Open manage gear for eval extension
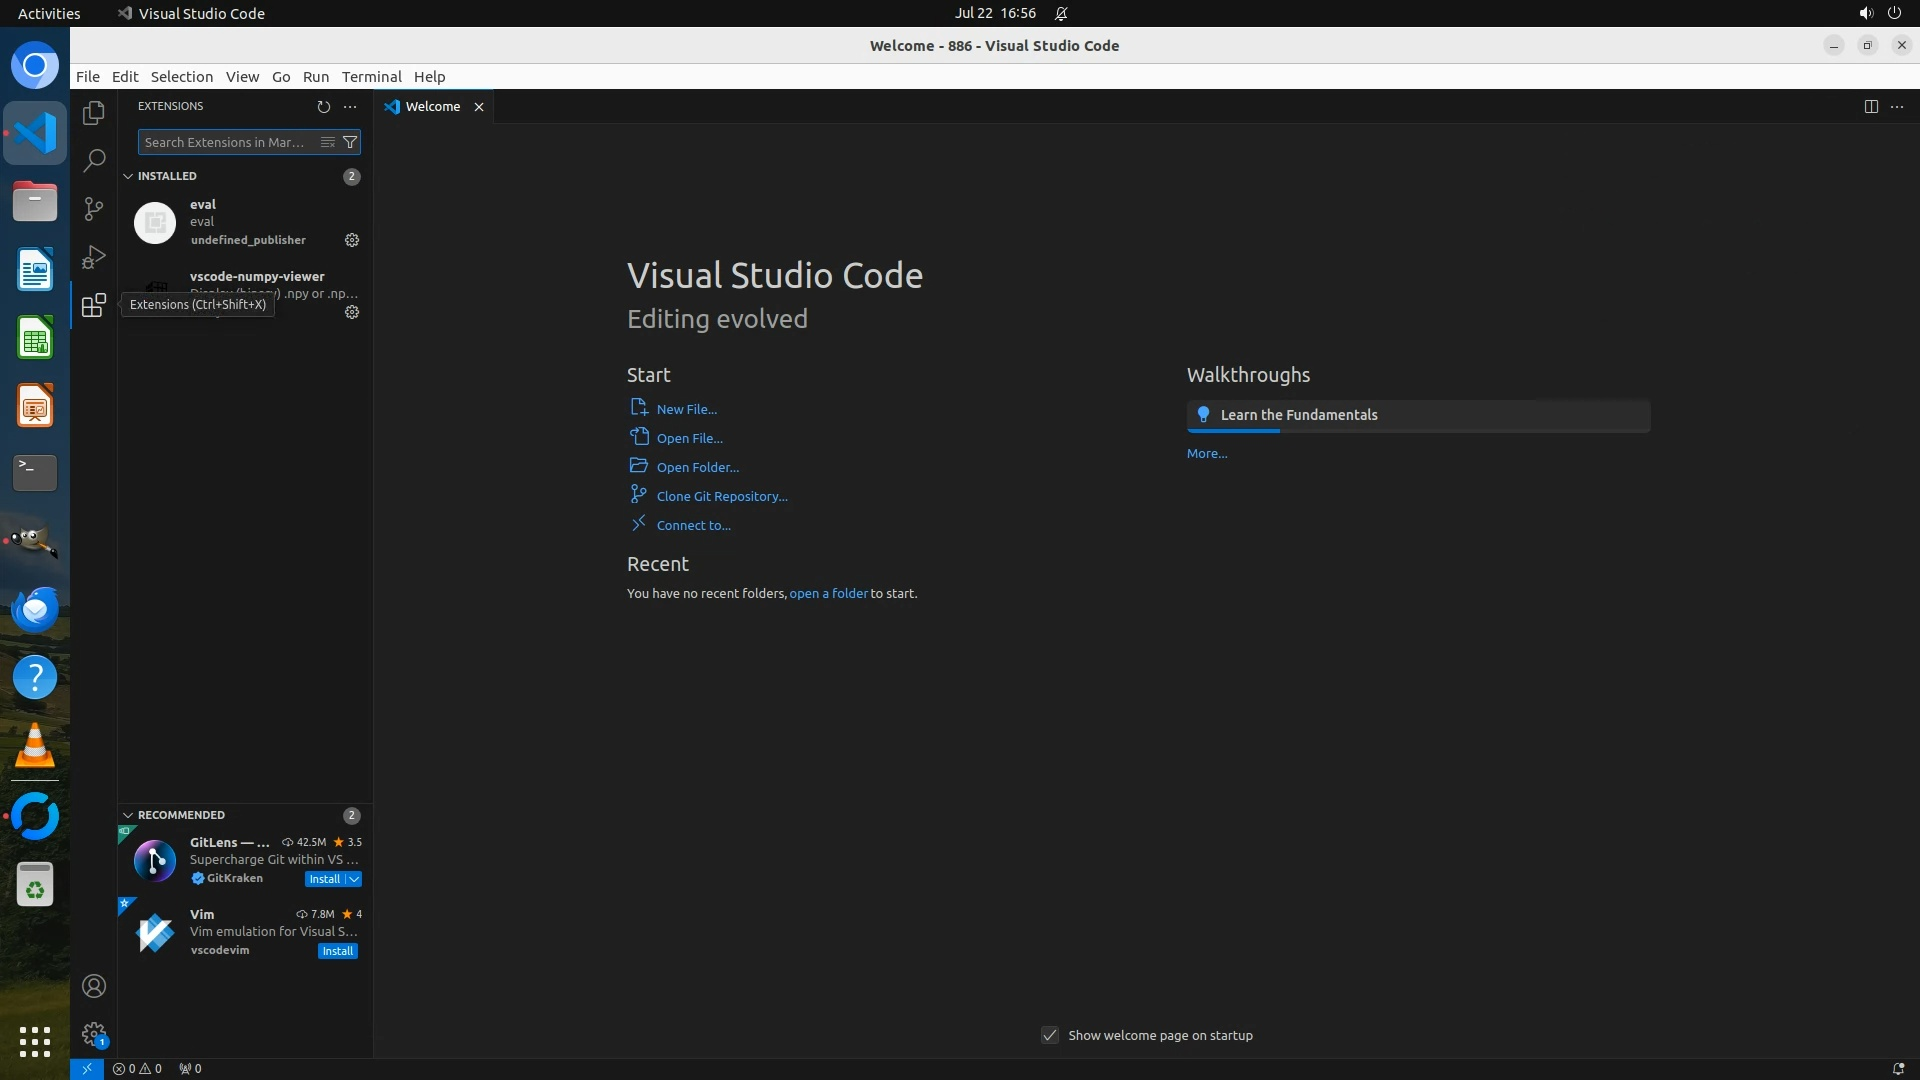The image size is (1920, 1080). (352, 240)
